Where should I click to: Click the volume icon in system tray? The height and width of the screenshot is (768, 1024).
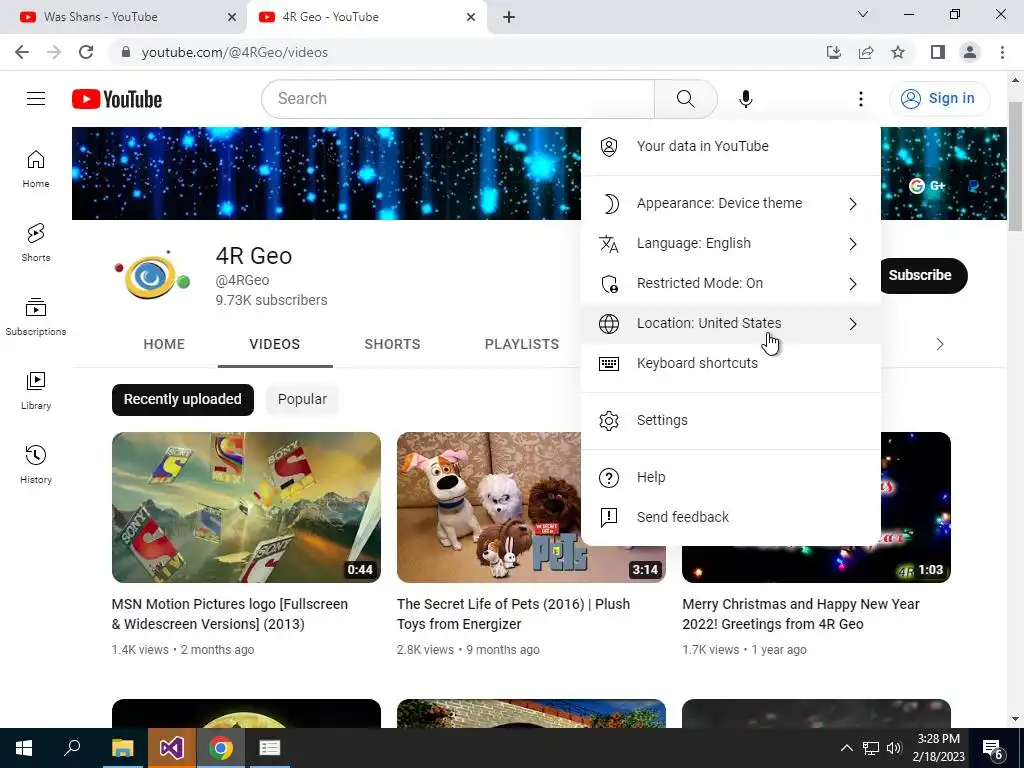click(894, 748)
